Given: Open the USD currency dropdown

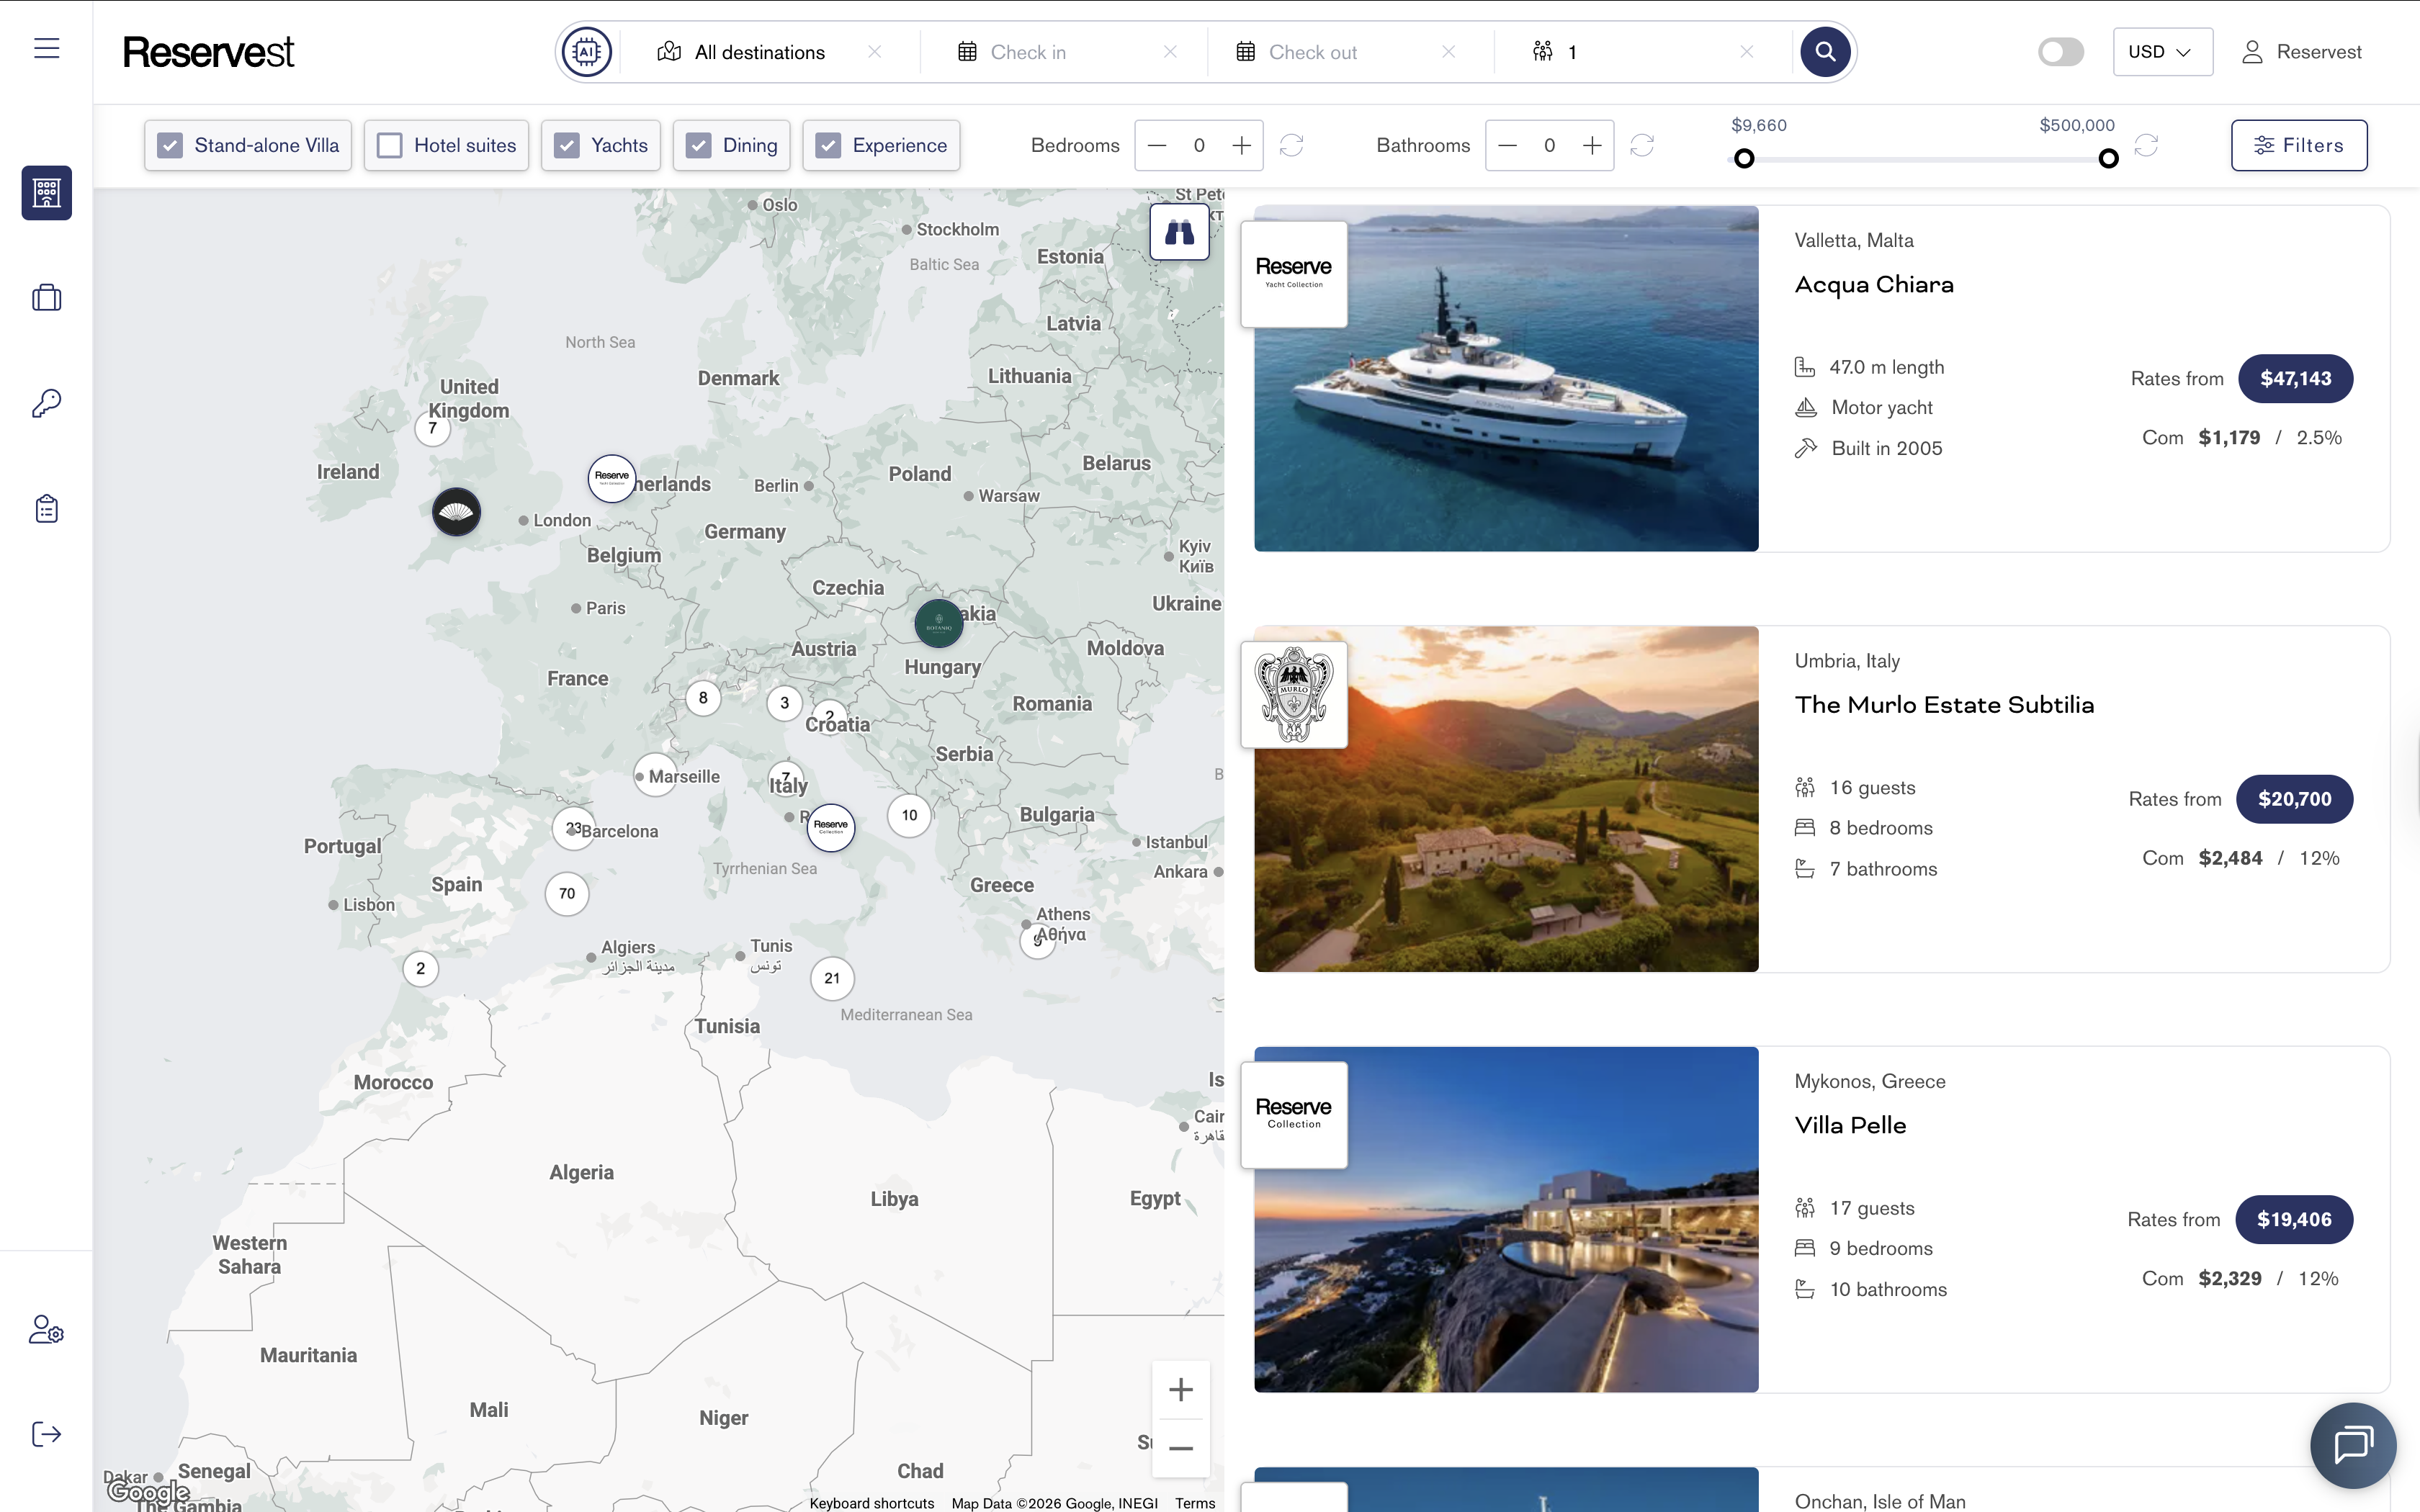Looking at the screenshot, I should (x=2162, y=52).
